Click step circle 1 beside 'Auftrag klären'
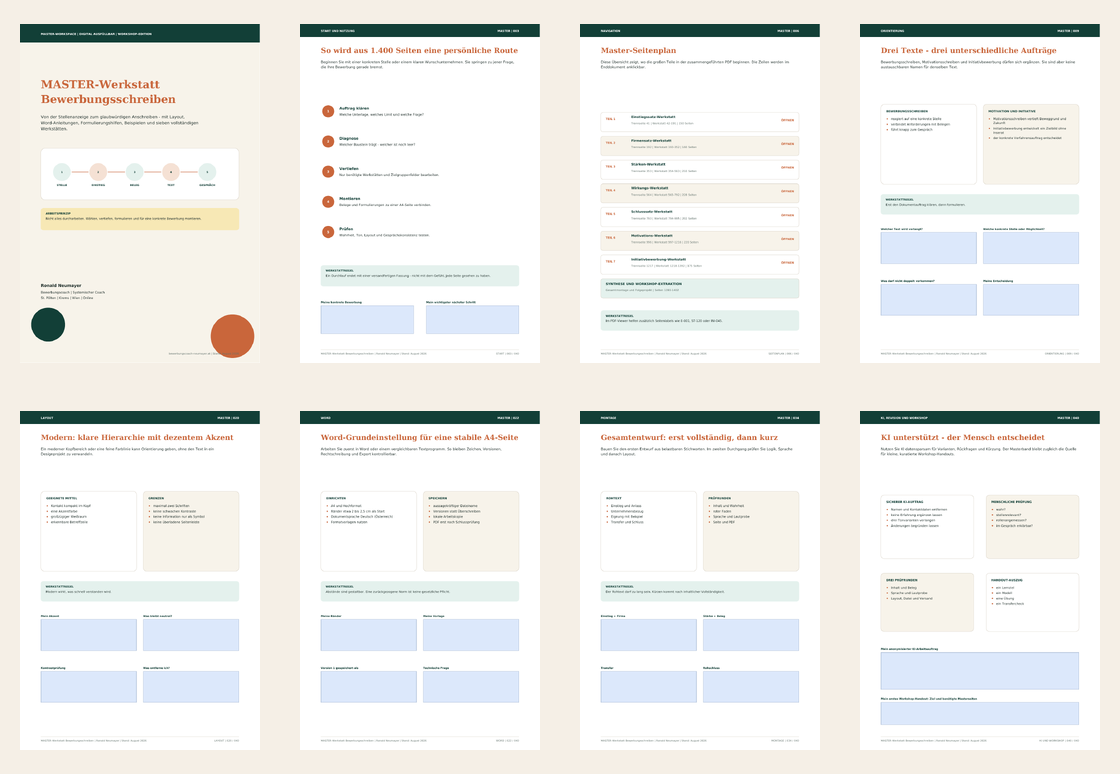 (x=328, y=111)
